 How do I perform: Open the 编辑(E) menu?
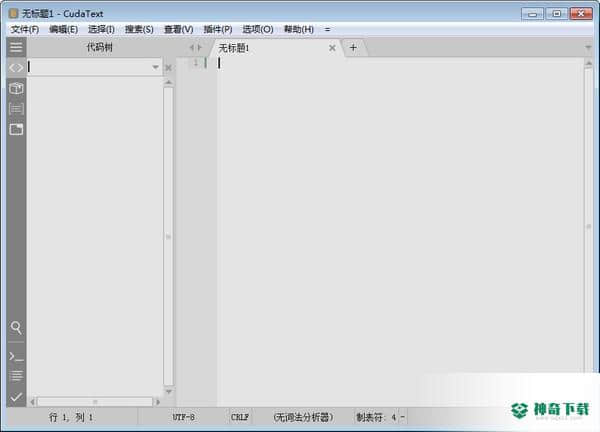[x=64, y=29]
